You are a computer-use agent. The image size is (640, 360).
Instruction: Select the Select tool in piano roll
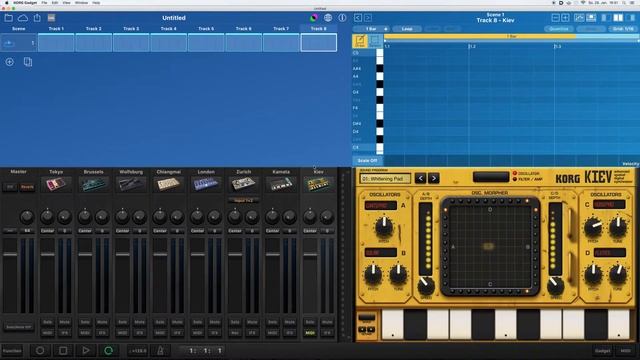click(x=375, y=41)
